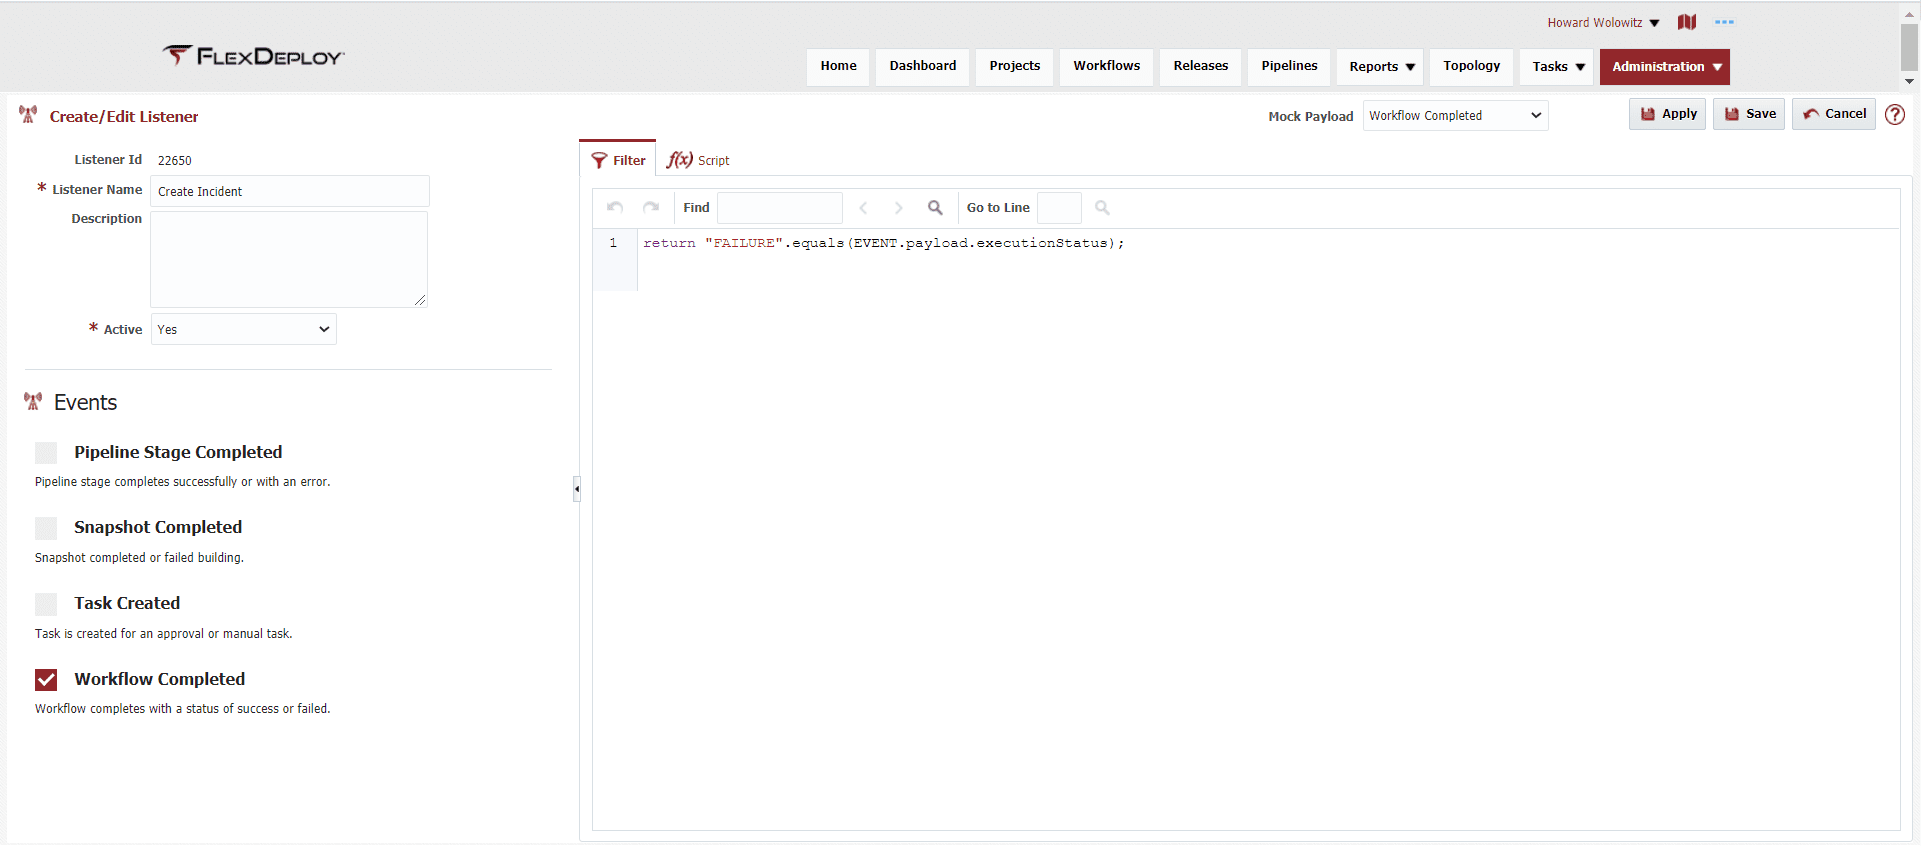Click the Find search magnifier icon
This screenshot has height=846, width=1921.
pyautogui.click(x=935, y=208)
